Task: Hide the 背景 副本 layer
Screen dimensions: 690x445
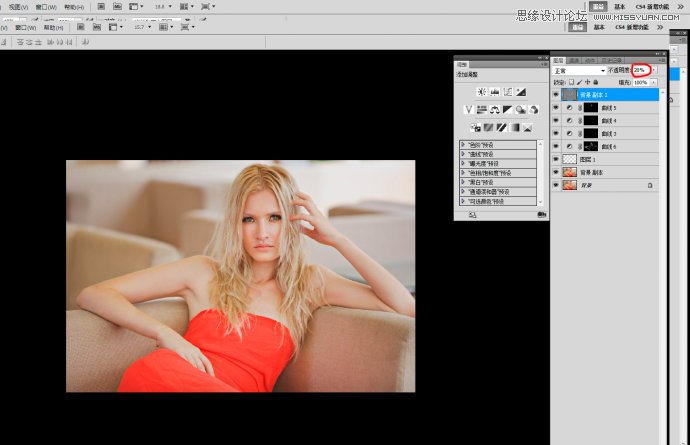Action: point(556,172)
